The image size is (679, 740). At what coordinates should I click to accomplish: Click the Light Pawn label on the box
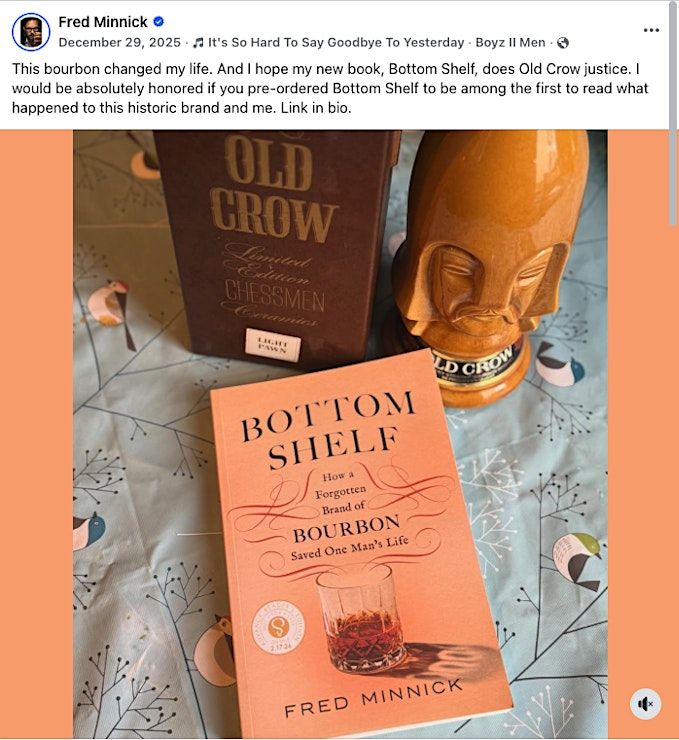coord(273,345)
